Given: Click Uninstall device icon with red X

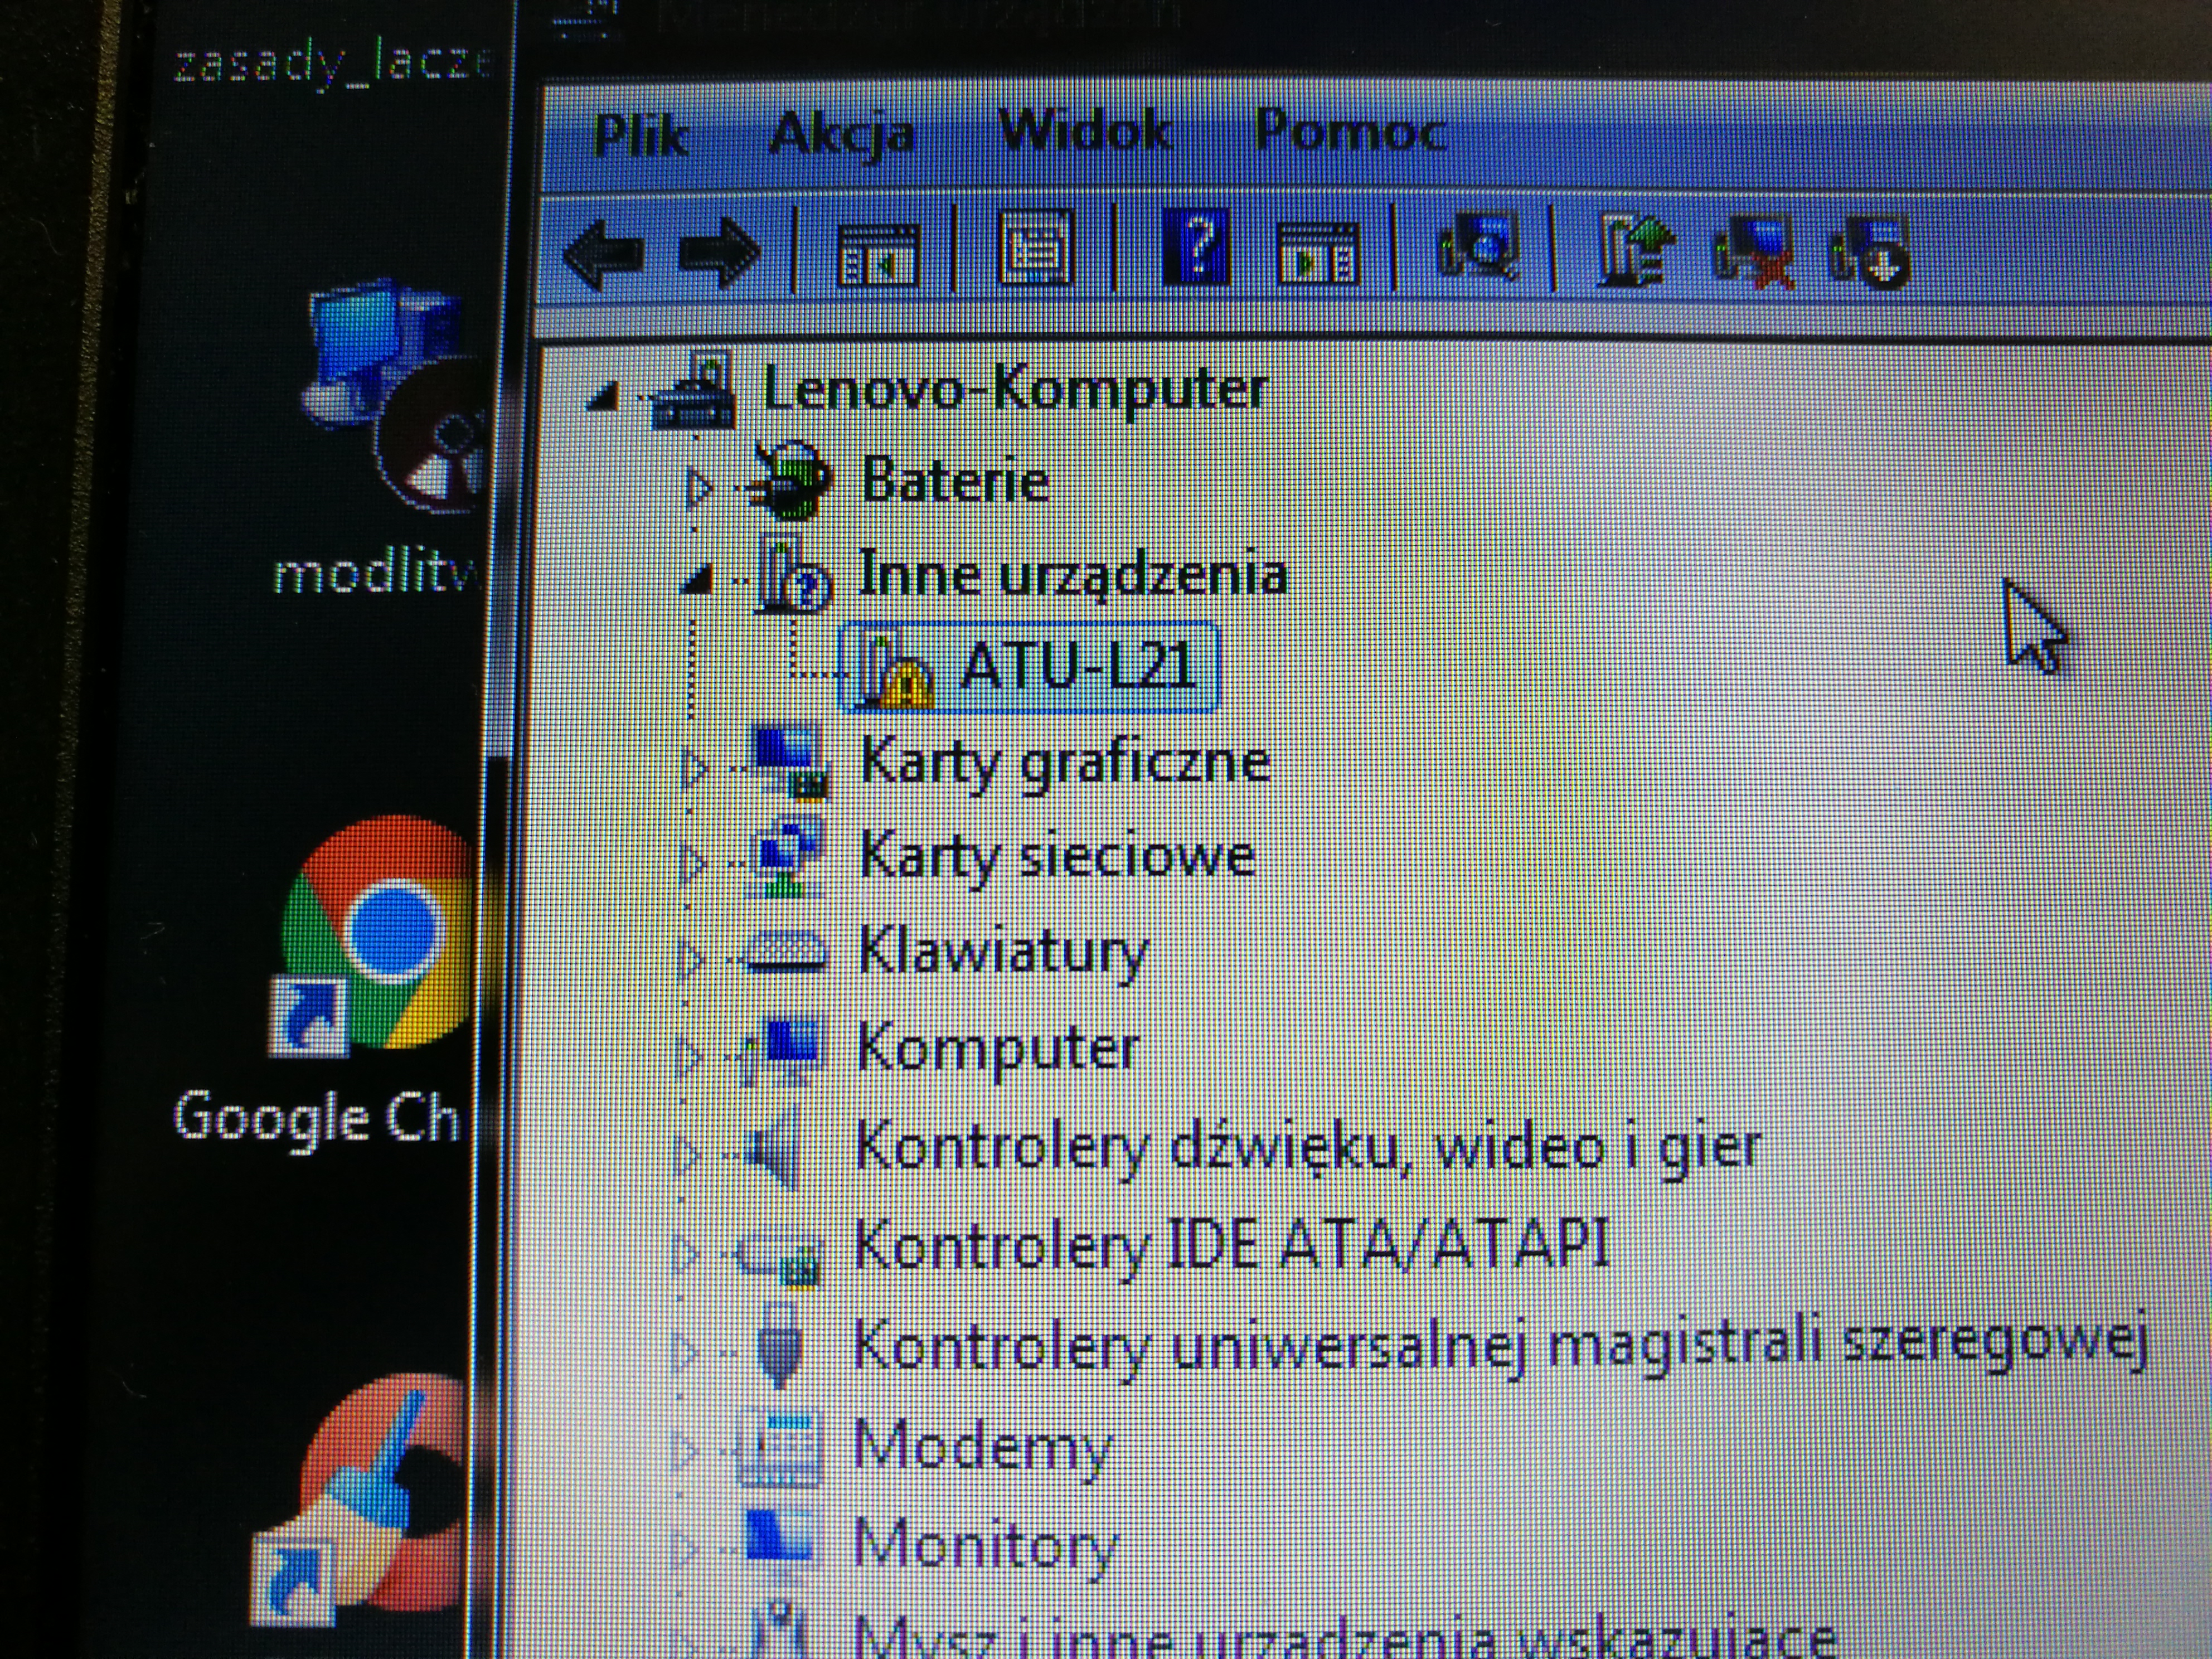Looking at the screenshot, I should 1755,253.
